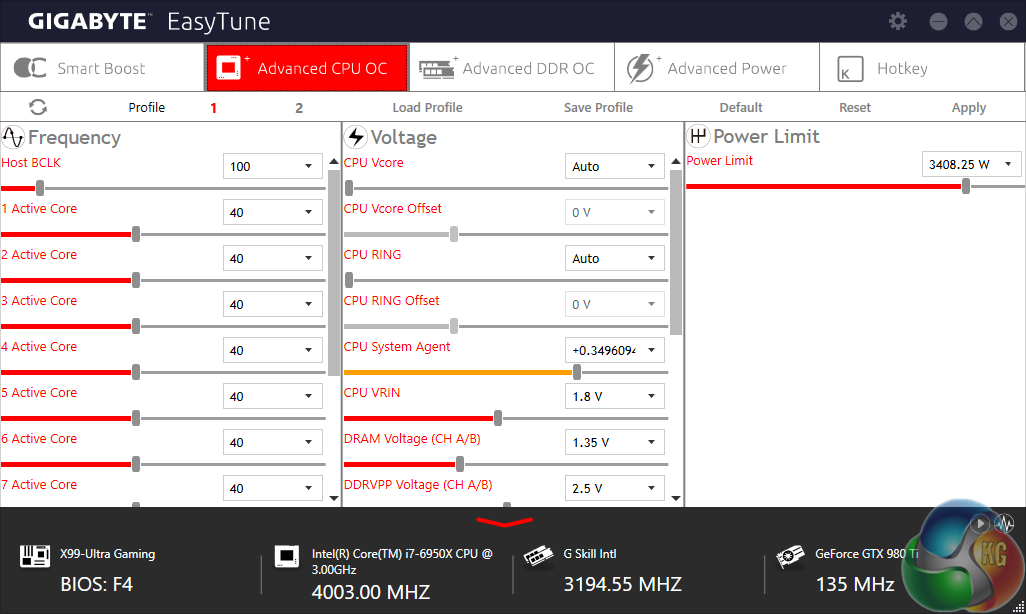This screenshot has width=1026, height=614.
Task: Click the DRAM Voltage slider handle
Action: click(x=460, y=464)
